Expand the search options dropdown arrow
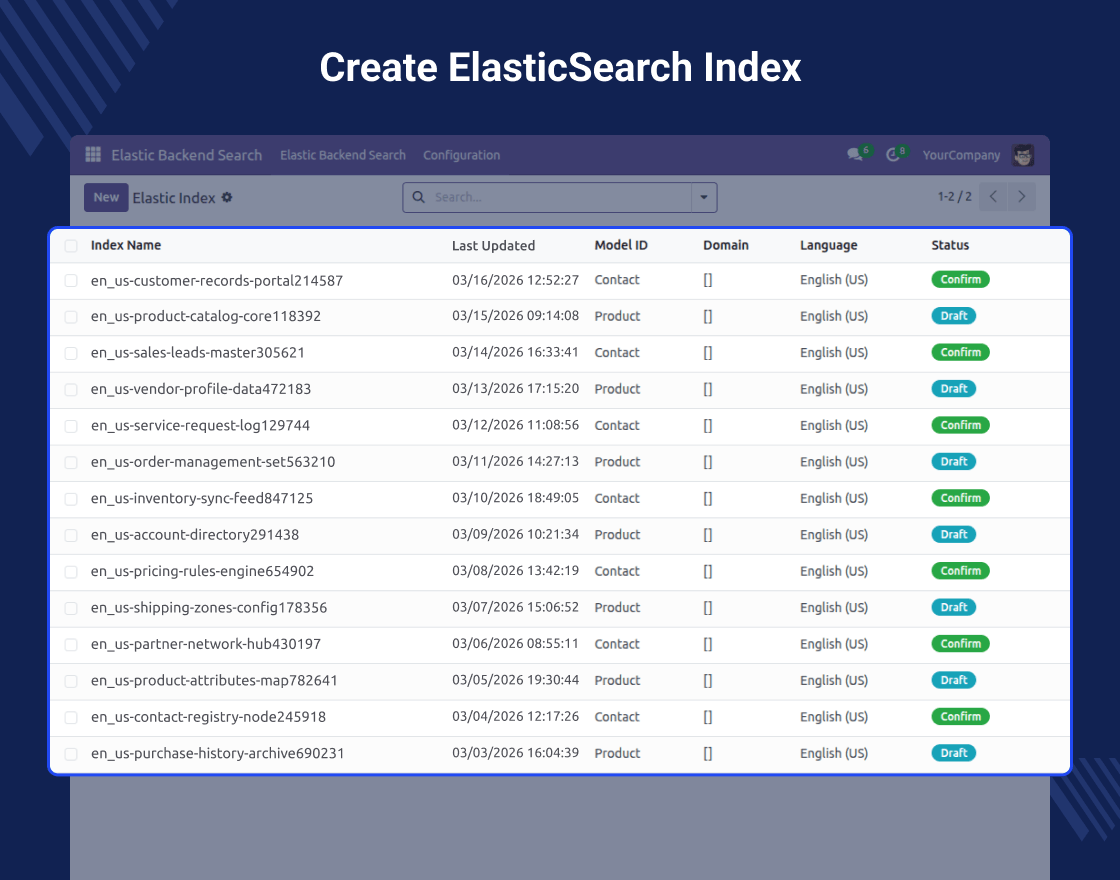Screen dimensions: 1120x880 (704, 198)
